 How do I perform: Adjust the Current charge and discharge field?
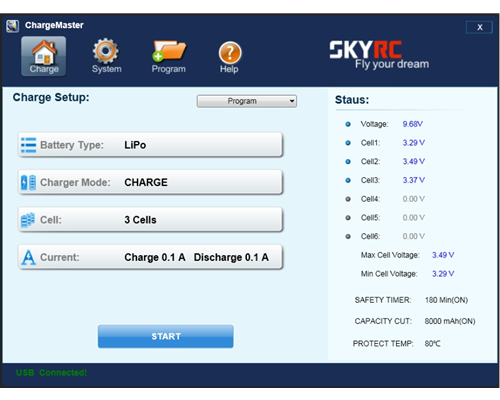(150, 257)
